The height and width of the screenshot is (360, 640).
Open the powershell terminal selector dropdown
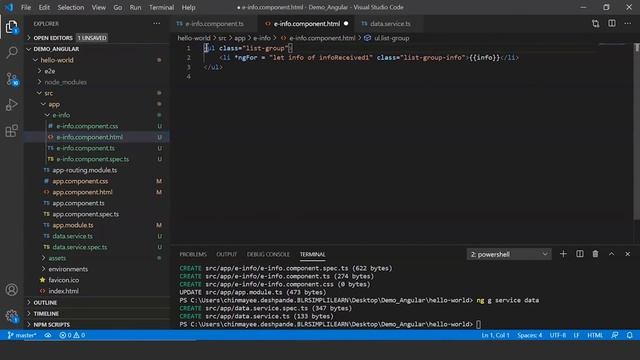point(509,254)
